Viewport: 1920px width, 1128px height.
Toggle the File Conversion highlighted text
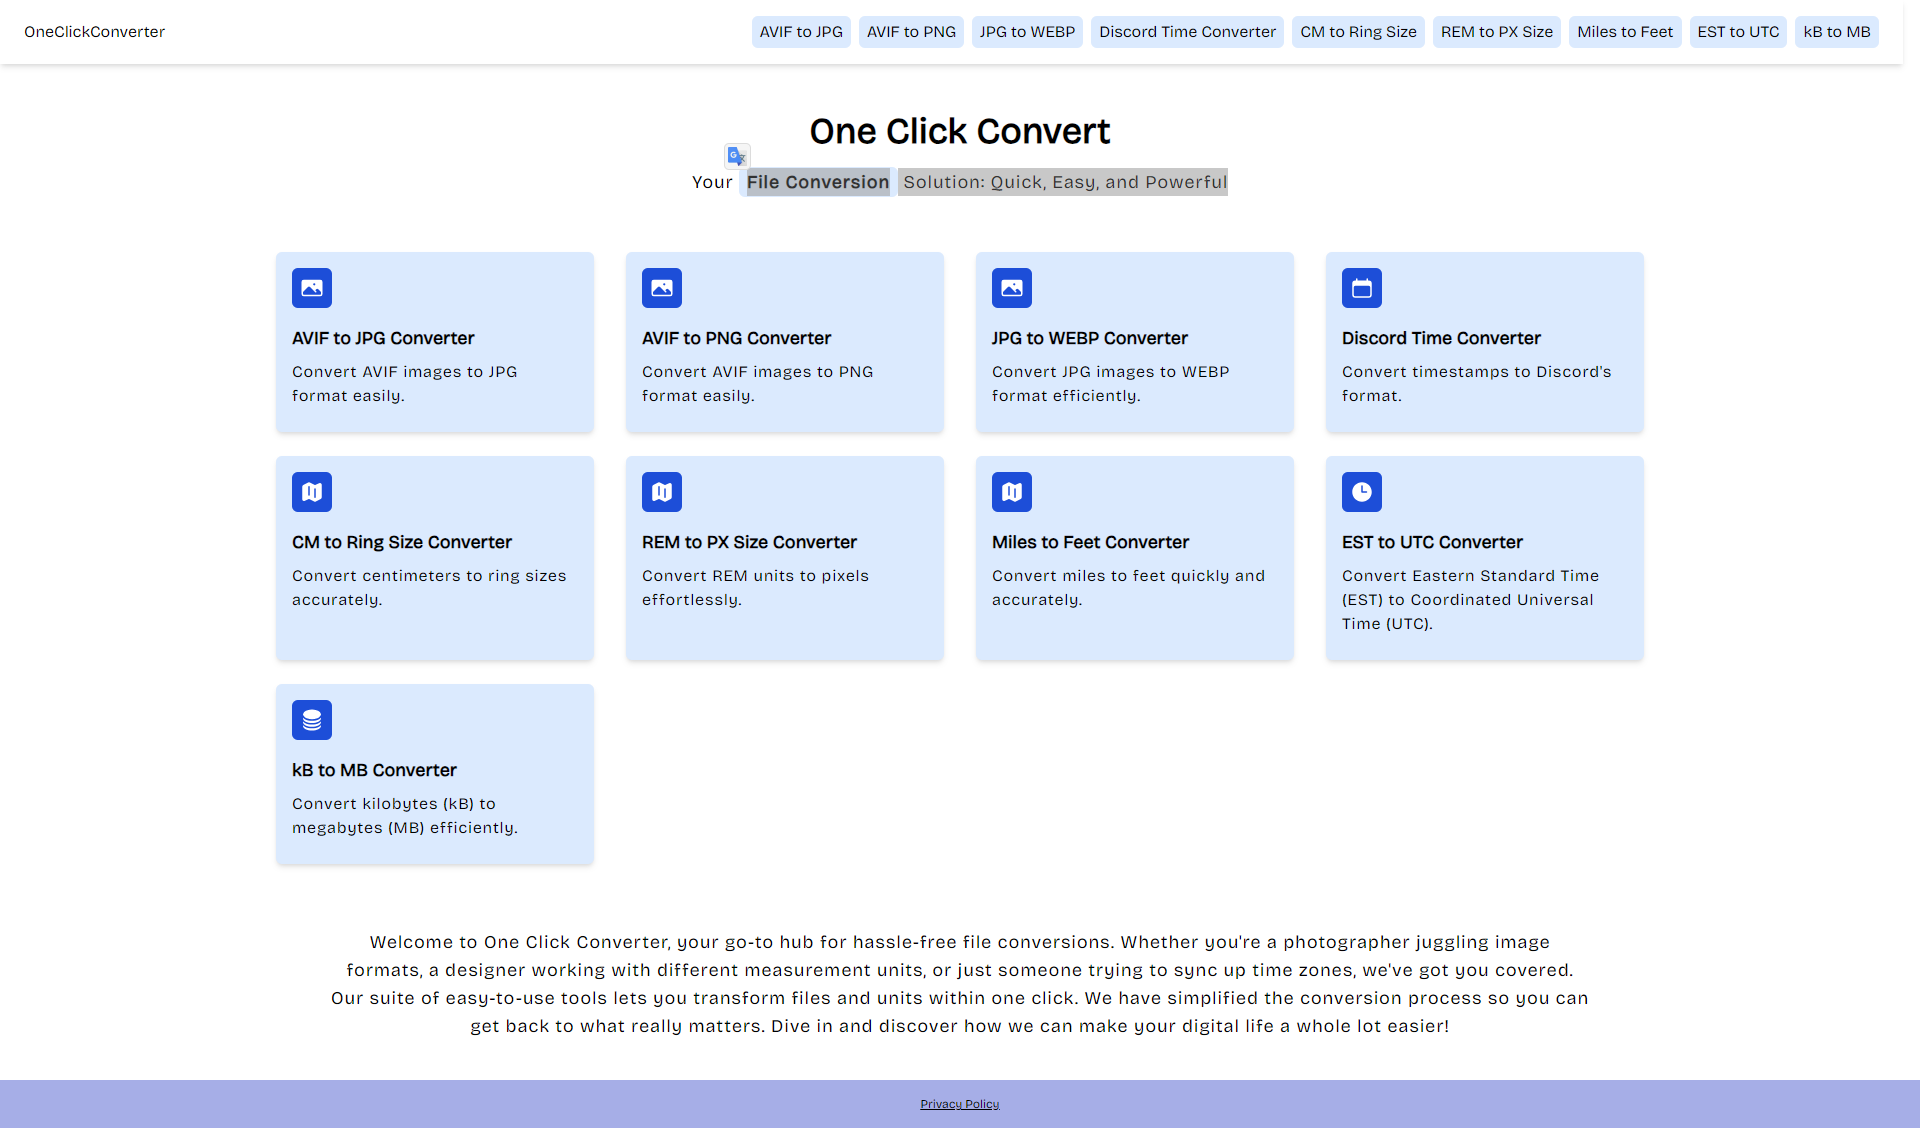[818, 181]
